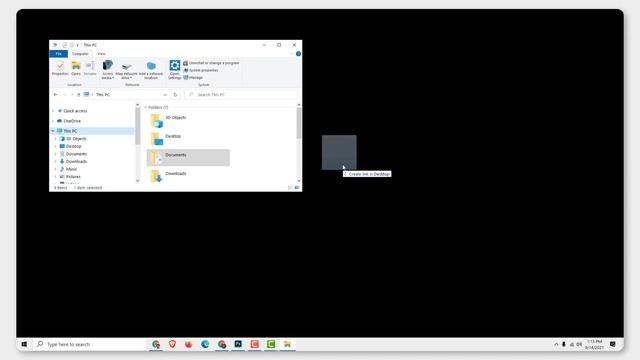Open Firefox from taskbar
The height and width of the screenshot is (360, 640).
pyautogui.click(x=189, y=344)
